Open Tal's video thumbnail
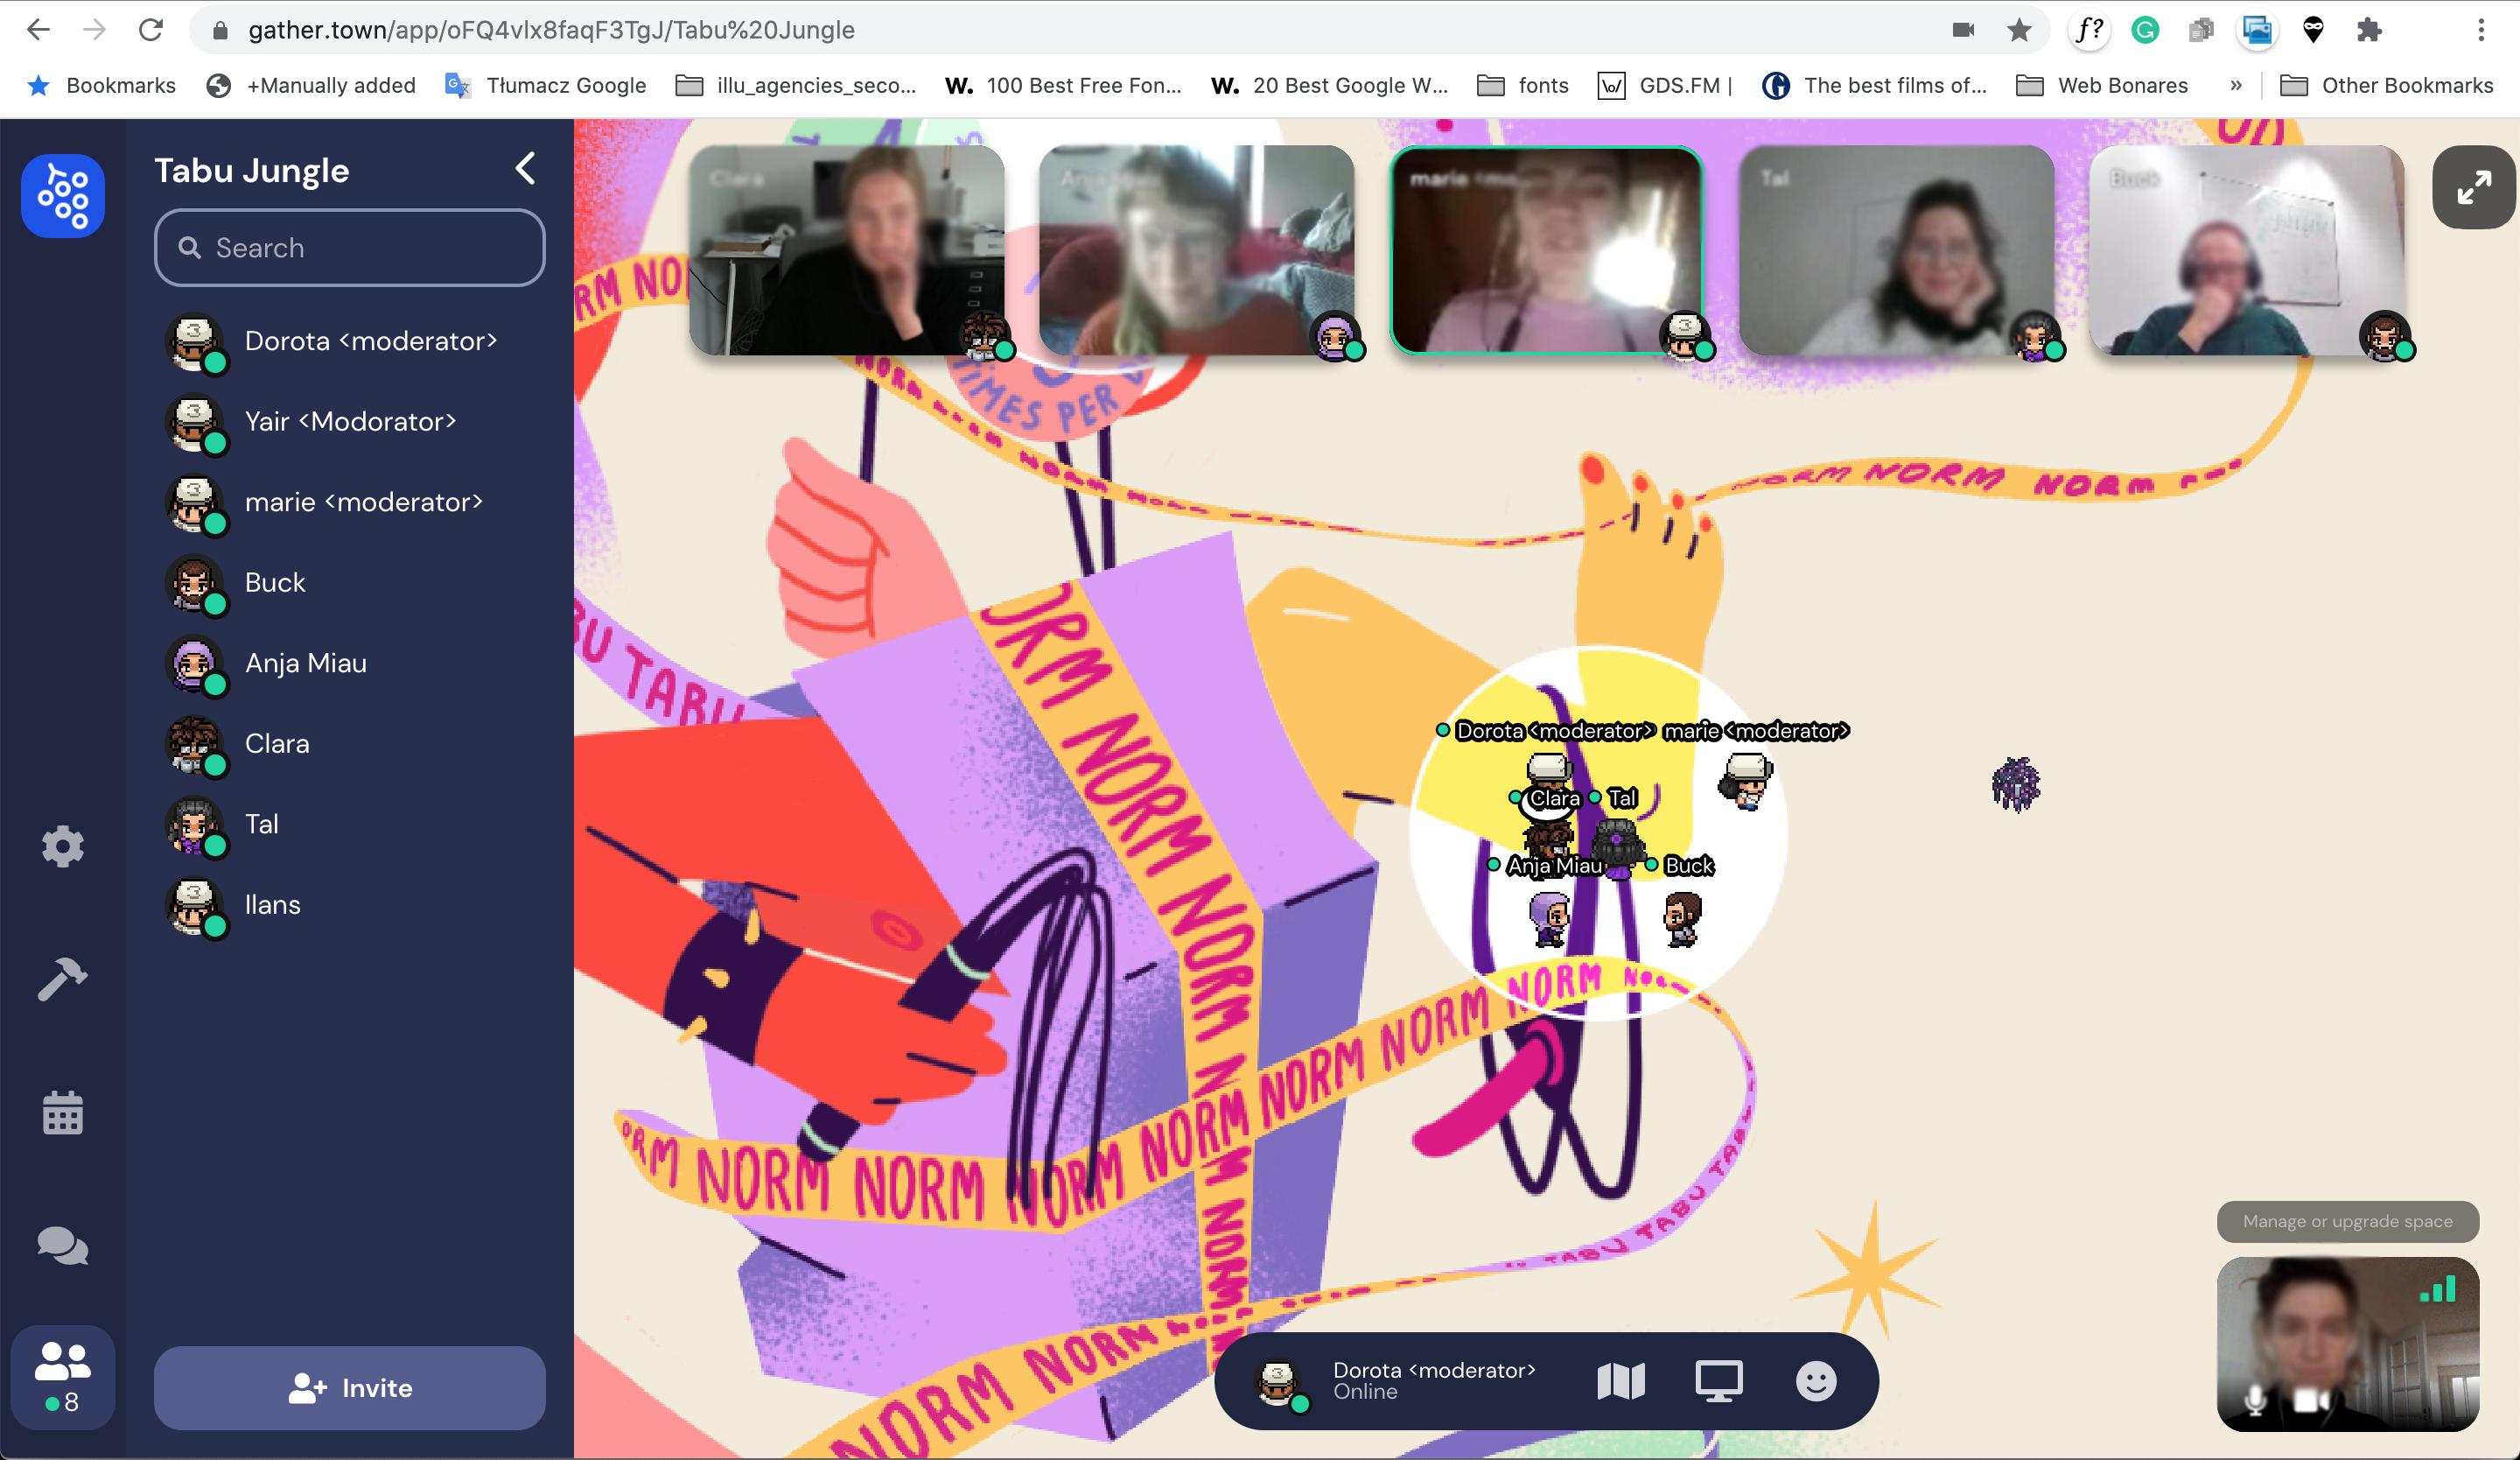The width and height of the screenshot is (2520, 1460). tap(1896, 250)
